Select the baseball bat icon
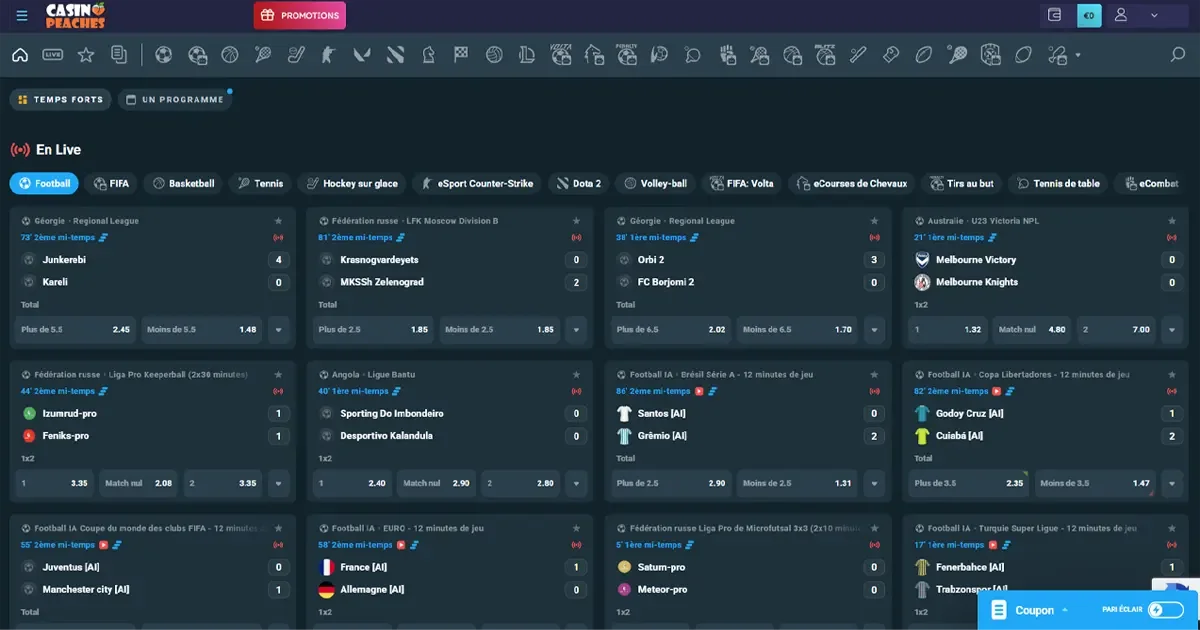The width and height of the screenshot is (1200, 630). (858, 55)
